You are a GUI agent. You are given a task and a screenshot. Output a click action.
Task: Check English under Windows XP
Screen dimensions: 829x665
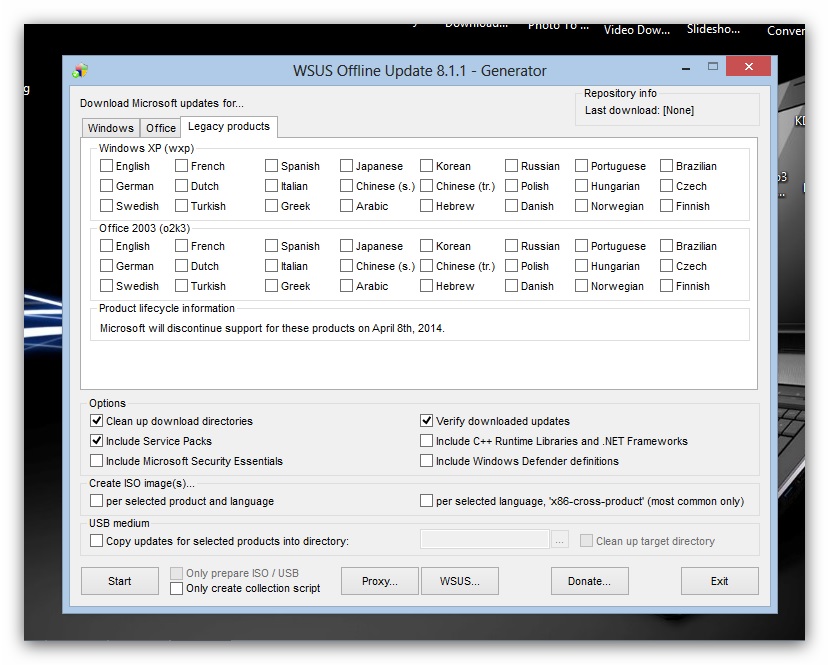pyautogui.click(x=107, y=166)
